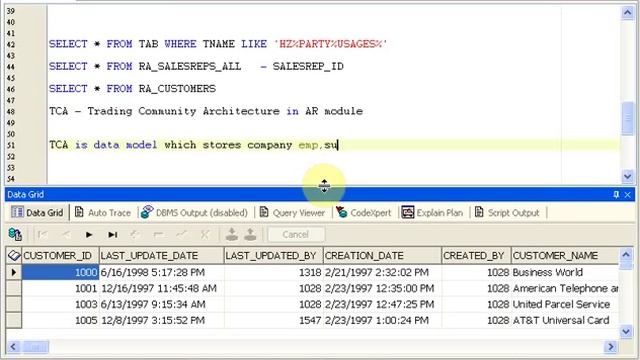Click the United Parcel Service cell

(x=565, y=304)
